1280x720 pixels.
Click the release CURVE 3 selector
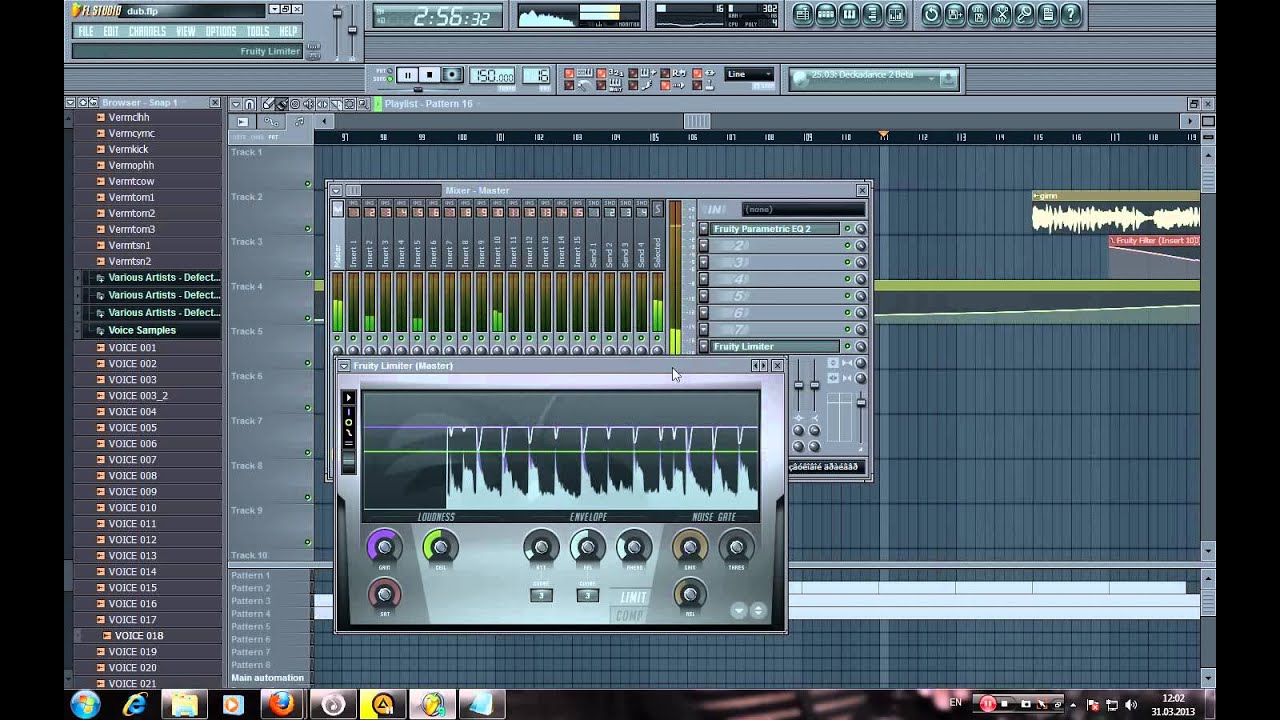[587, 595]
